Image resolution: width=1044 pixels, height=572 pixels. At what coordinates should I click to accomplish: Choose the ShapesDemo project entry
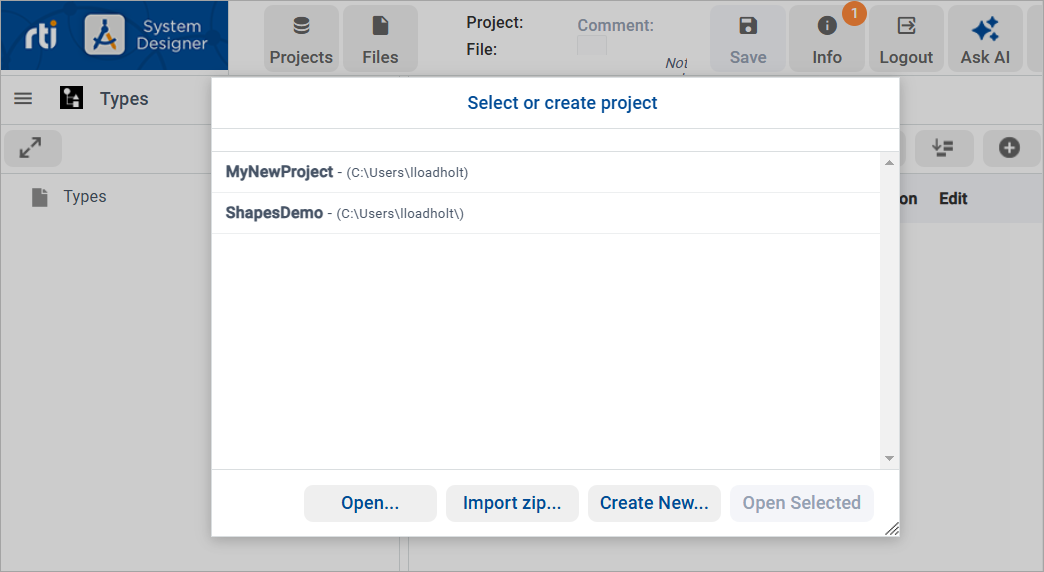coord(274,213)
